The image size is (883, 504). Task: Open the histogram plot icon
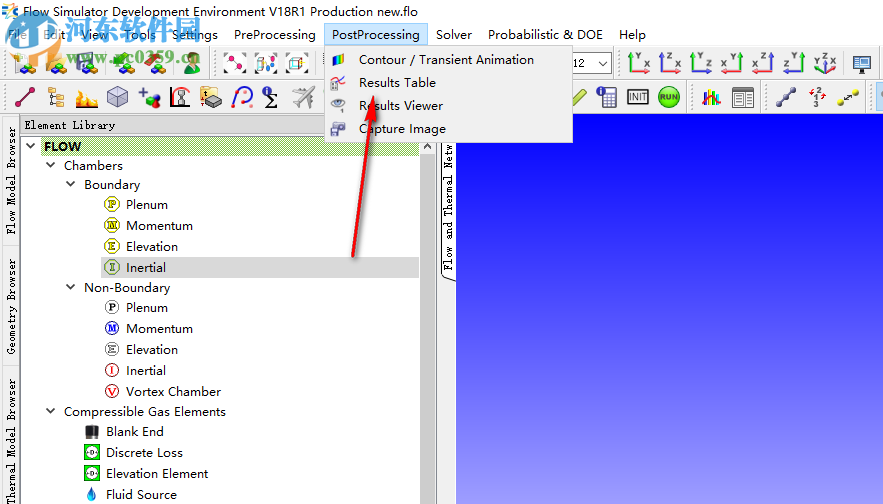click(x=711, y=98)
